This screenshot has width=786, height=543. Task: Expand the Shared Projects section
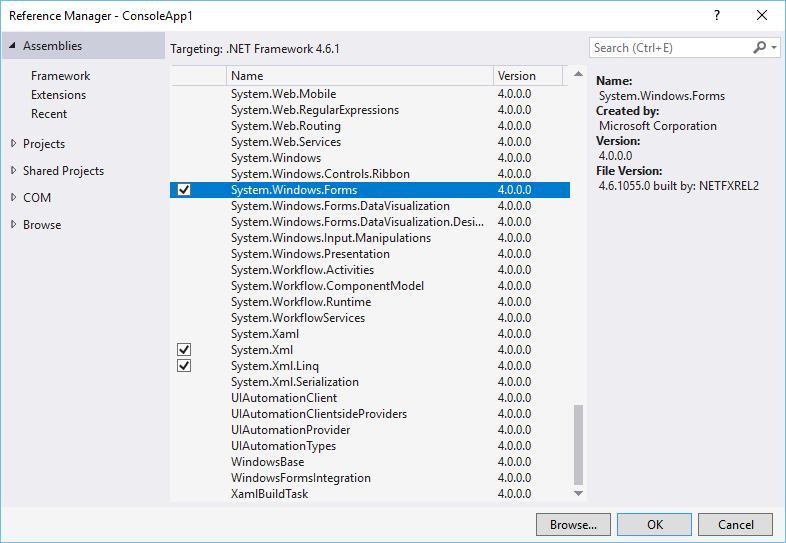coord(13,171)
